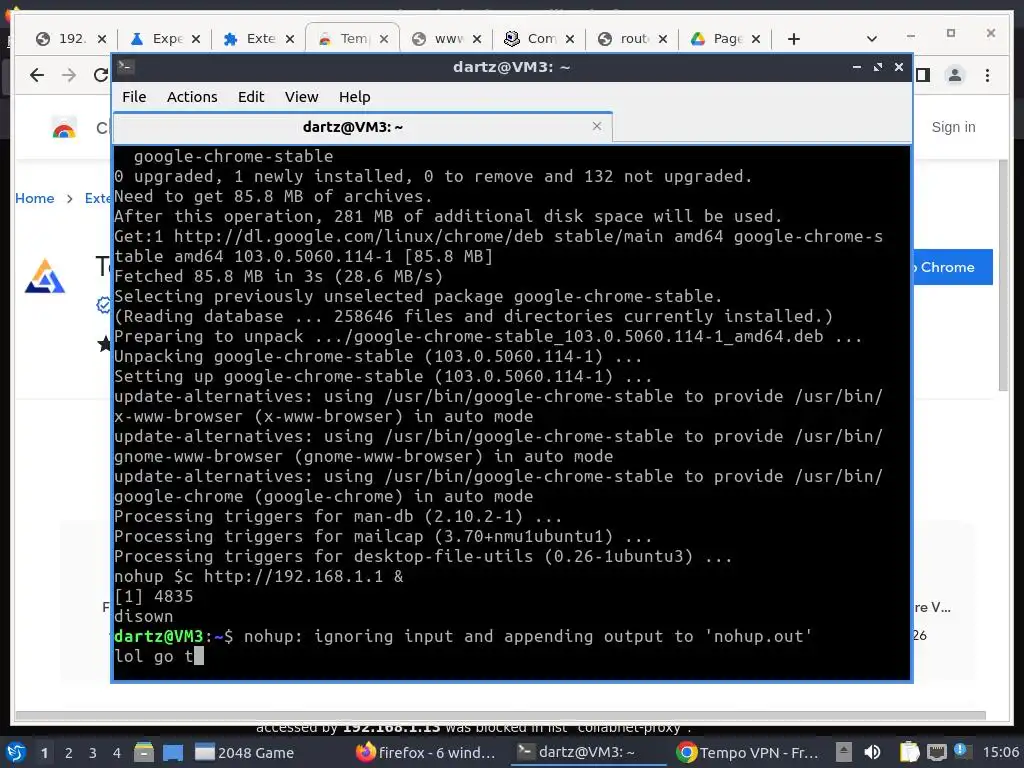Open the start menu on taskbar
The width and height of the screenshot is (1024, 768).
tap(16, 752)
